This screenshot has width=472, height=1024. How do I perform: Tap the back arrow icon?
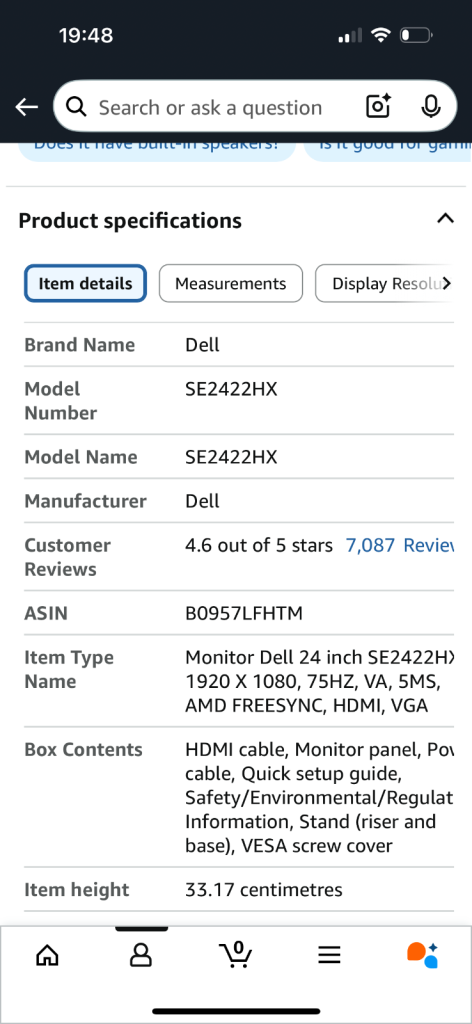[x=27, y=107]
